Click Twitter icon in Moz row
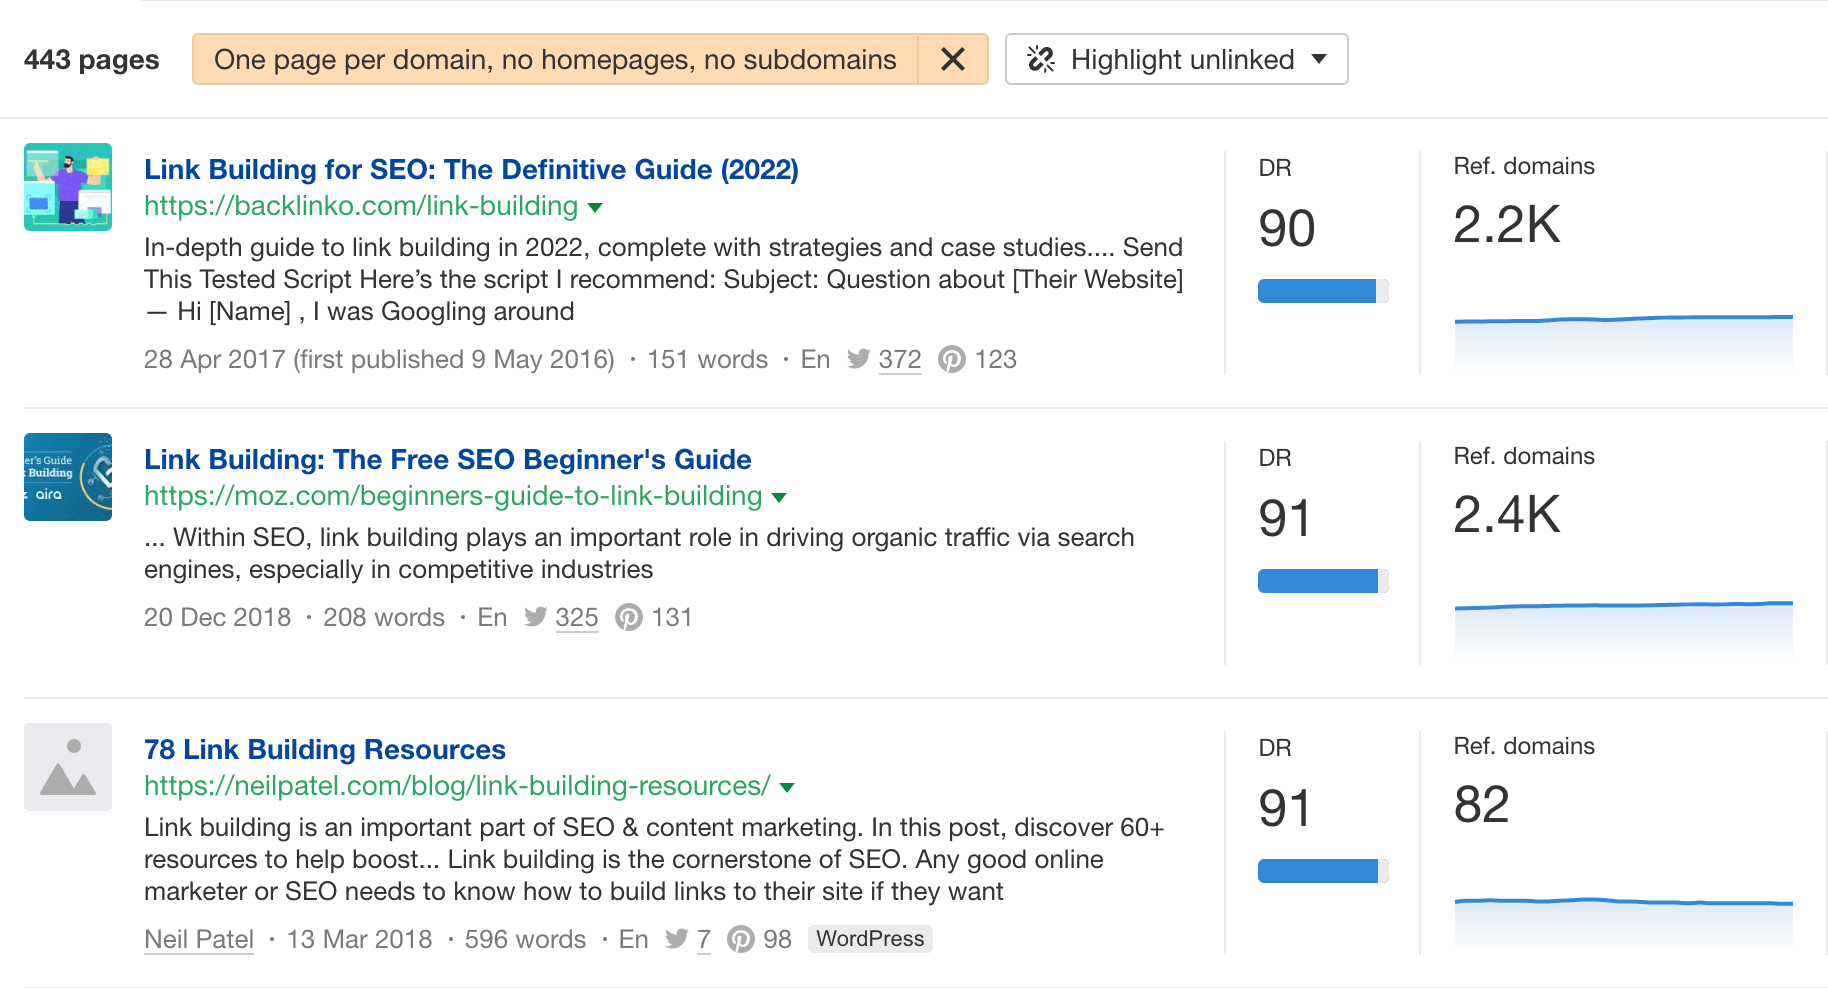Image resolution: width=1828 pixels, height=988 pixels. coord(535,617)
